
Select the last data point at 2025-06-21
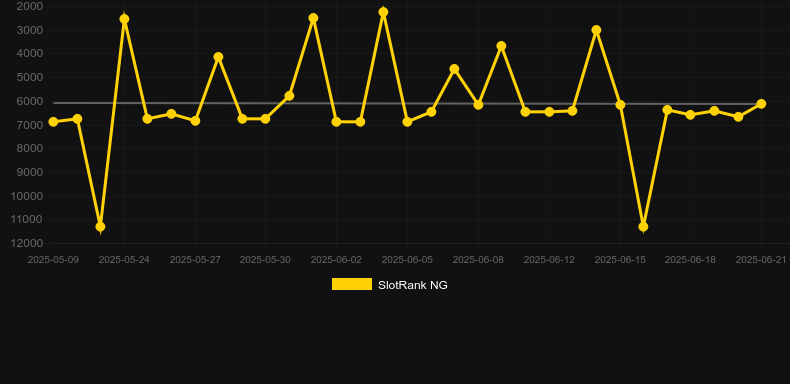pyautogui.click(x=761, y=104)
